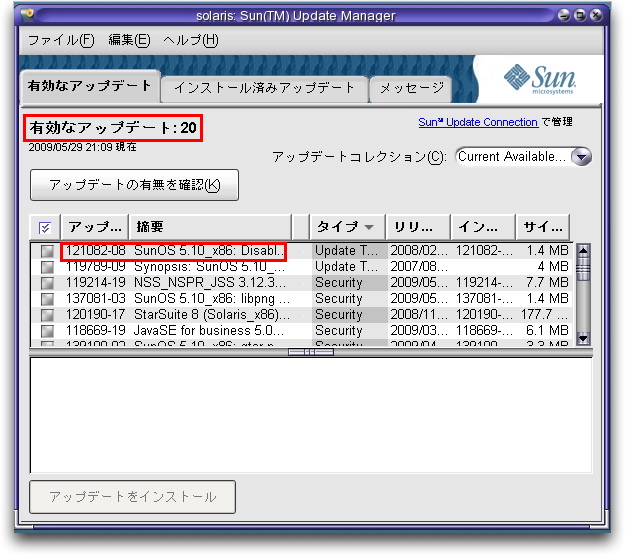This screenshot has width=625, height=556.
Task: Check the box for NSS_NSPR_JSS update 119214-19
Action: [46, 283]
